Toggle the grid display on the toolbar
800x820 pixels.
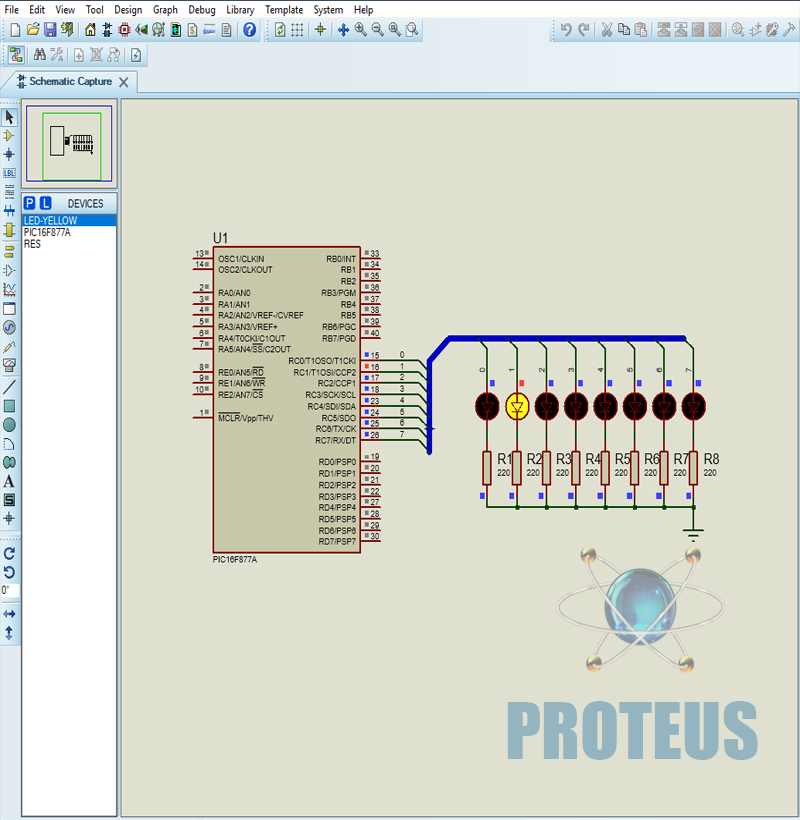297,30
